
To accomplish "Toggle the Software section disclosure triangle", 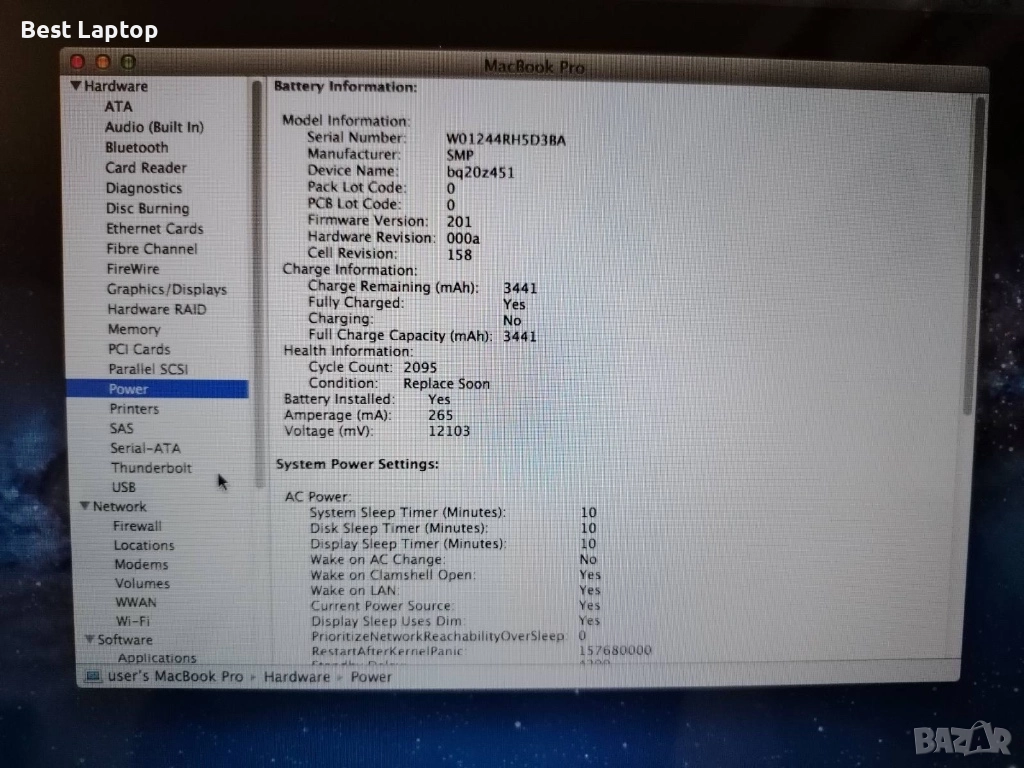I will point(89,640).
